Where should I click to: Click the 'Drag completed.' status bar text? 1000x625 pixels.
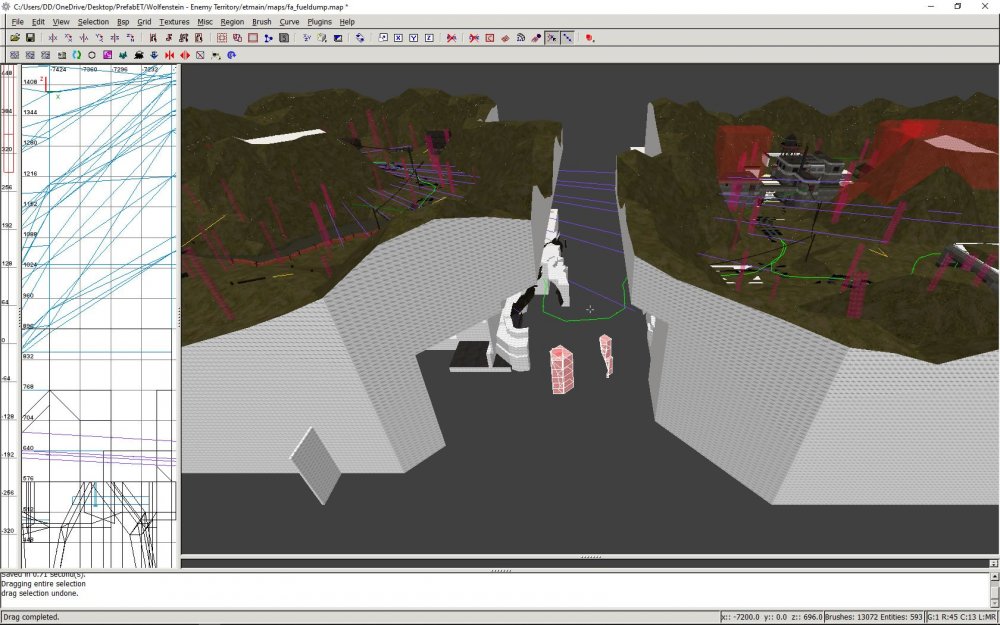point(31,617)
